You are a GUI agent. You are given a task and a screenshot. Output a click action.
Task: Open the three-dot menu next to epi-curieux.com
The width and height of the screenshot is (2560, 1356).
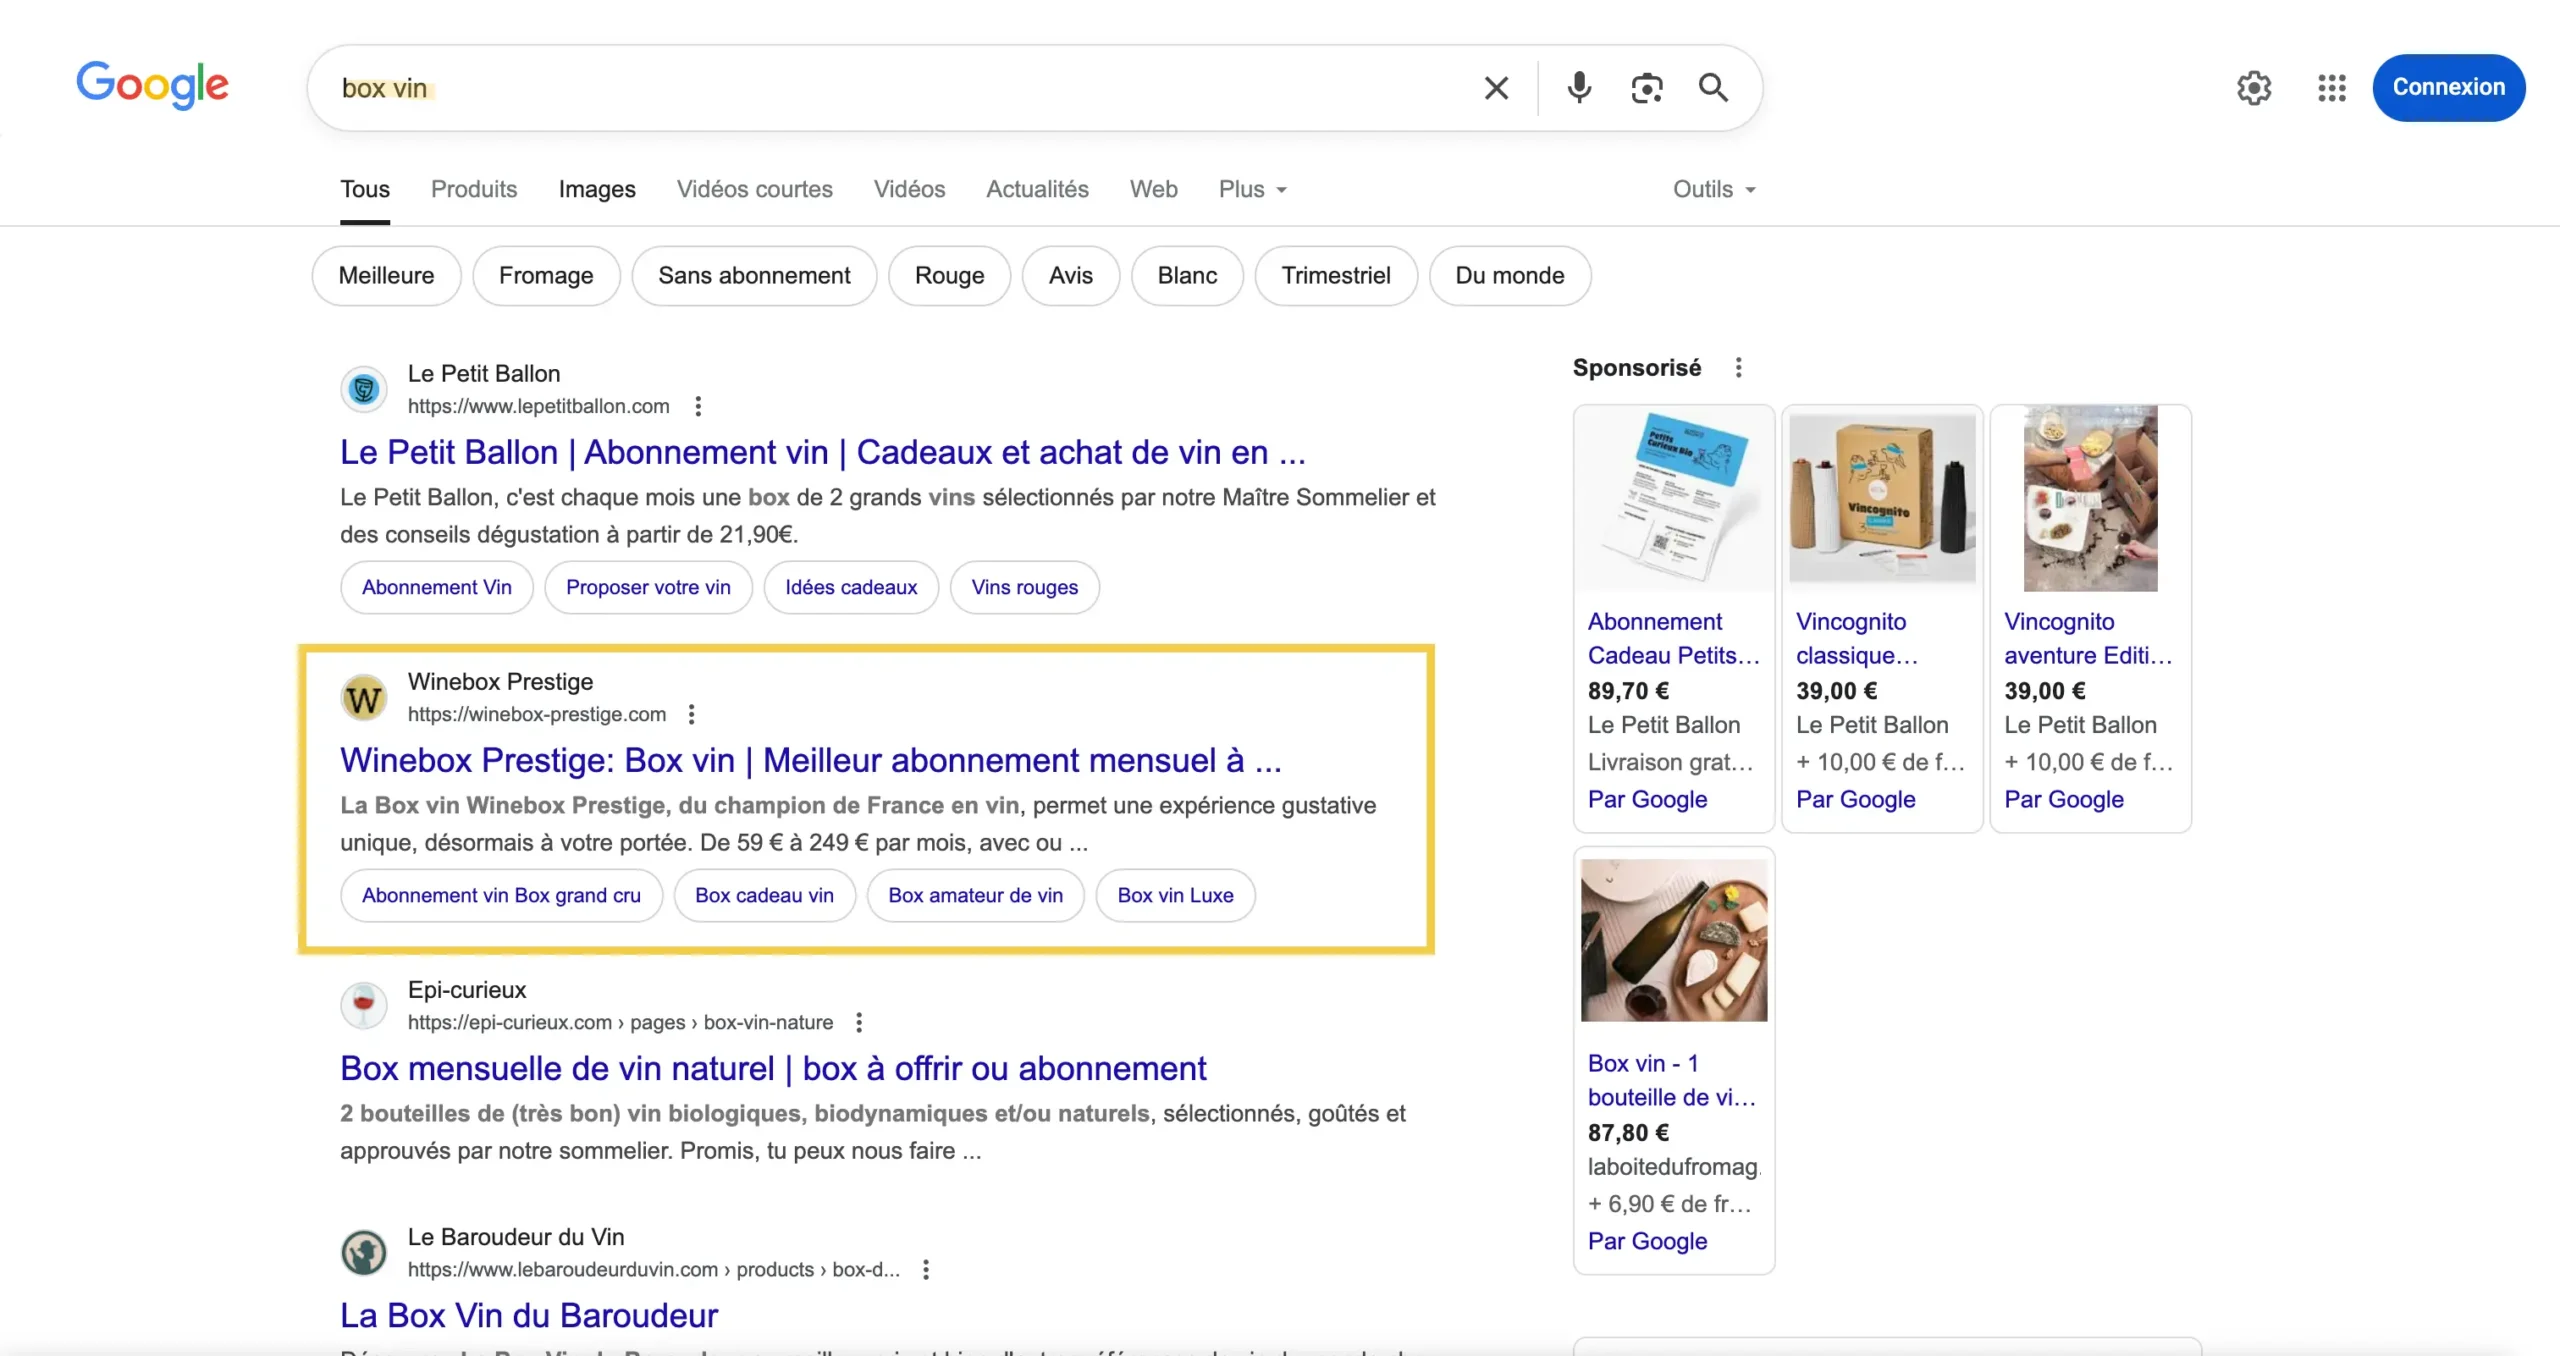pos(859,1022)
